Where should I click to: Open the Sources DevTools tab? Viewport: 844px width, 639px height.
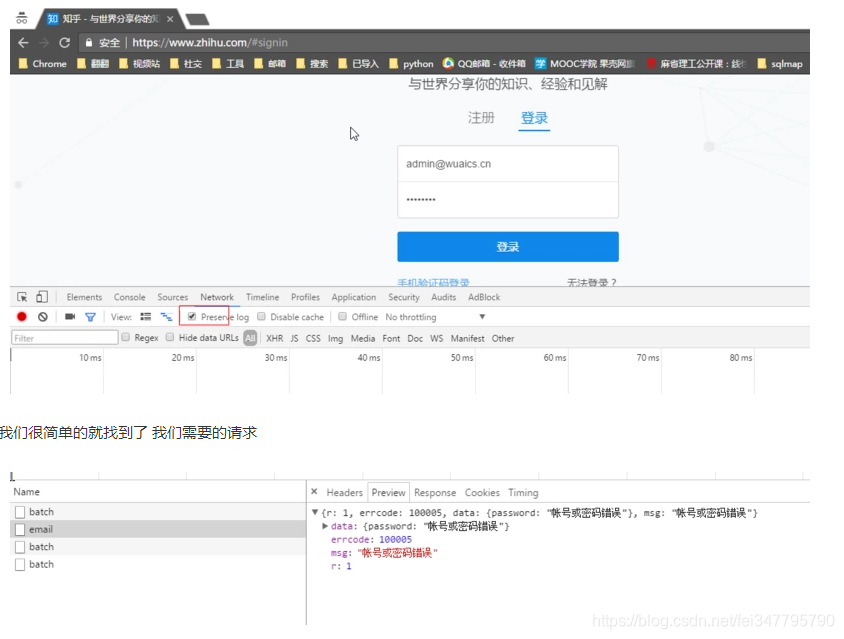[x=172, y=297]
